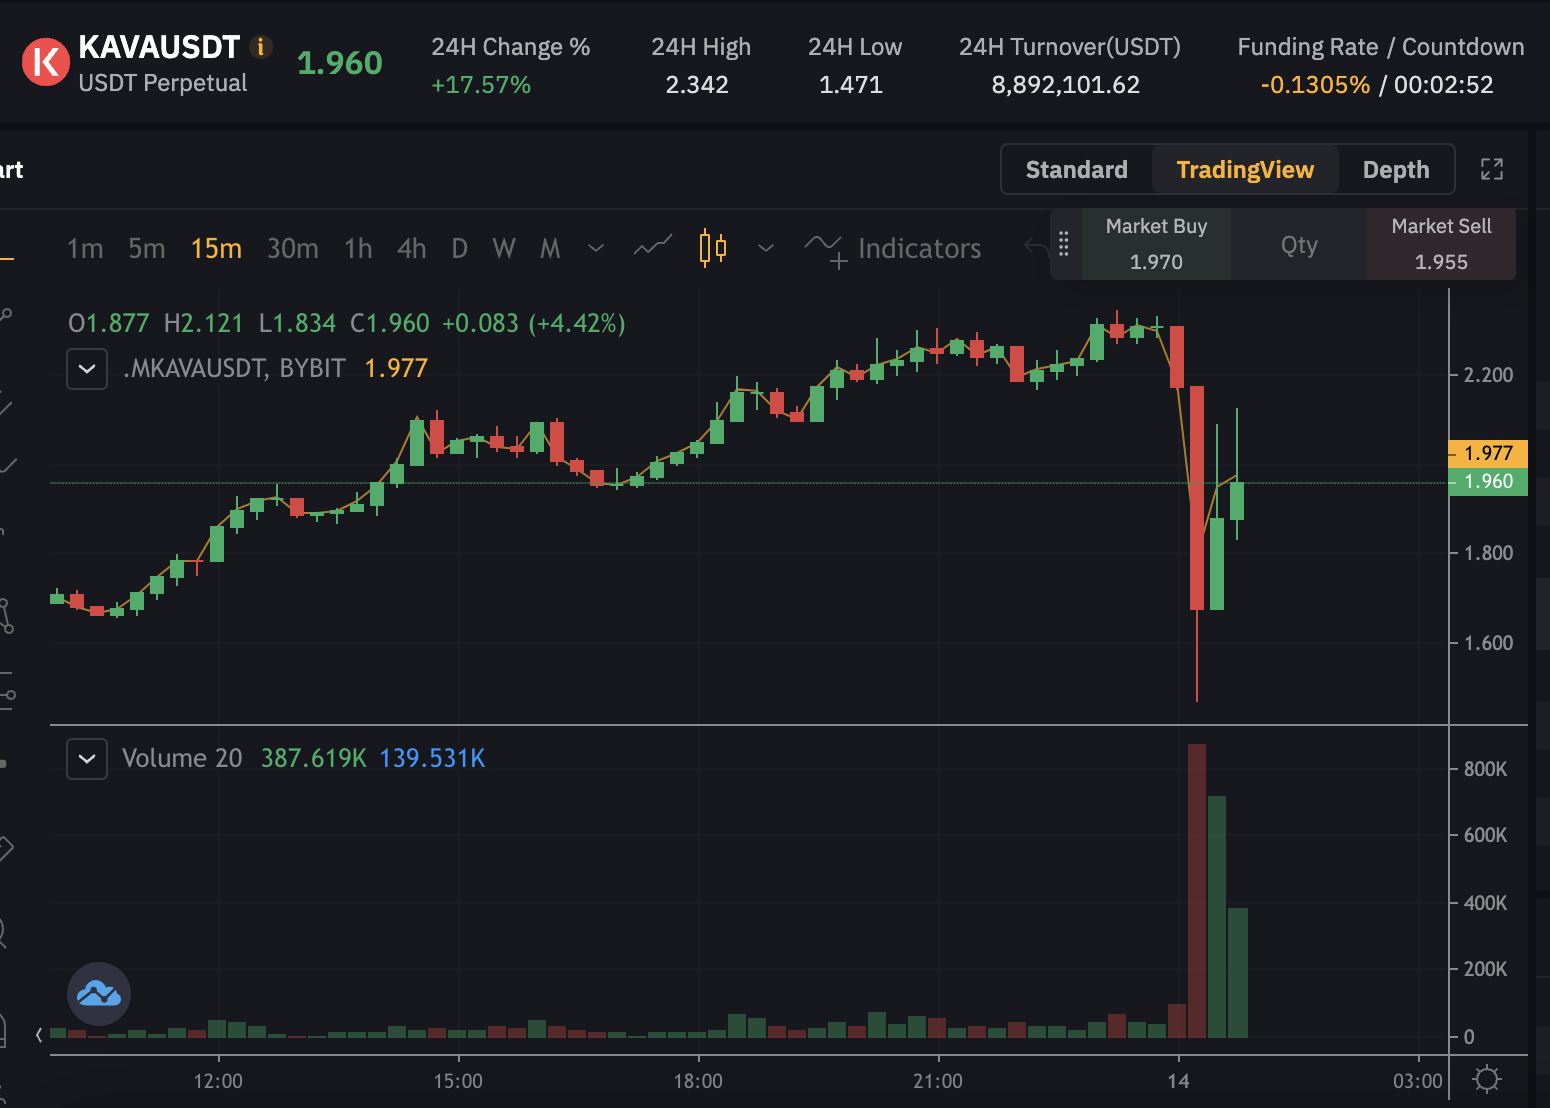Grab the trade panel drag handle
The width and height of the screenshot is (1550, 1108).
[x=1064, y=244]
